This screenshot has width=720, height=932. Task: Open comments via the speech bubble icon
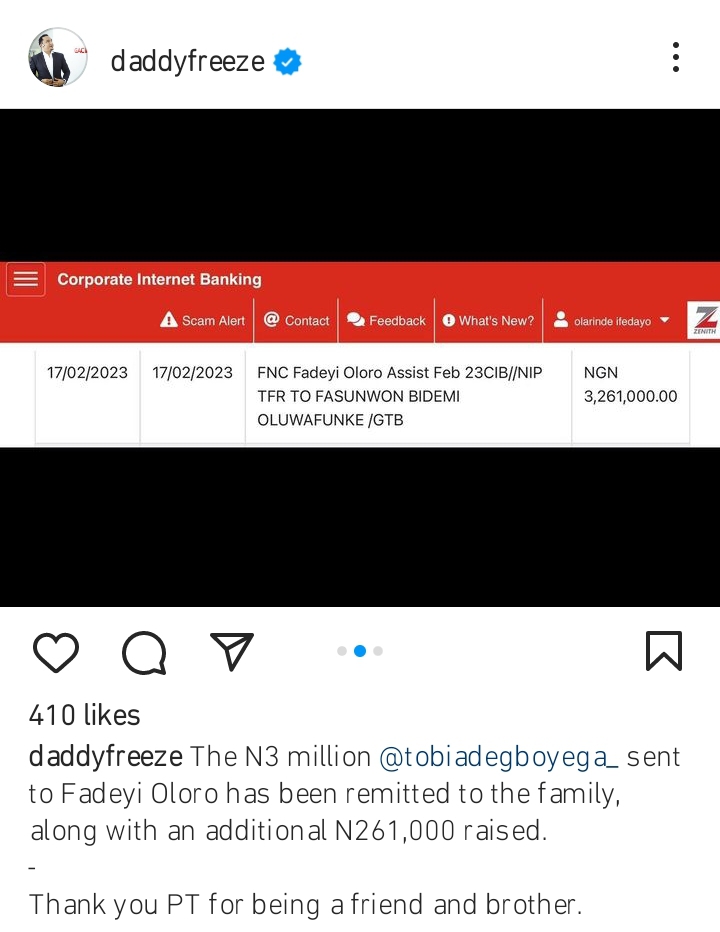144,653
